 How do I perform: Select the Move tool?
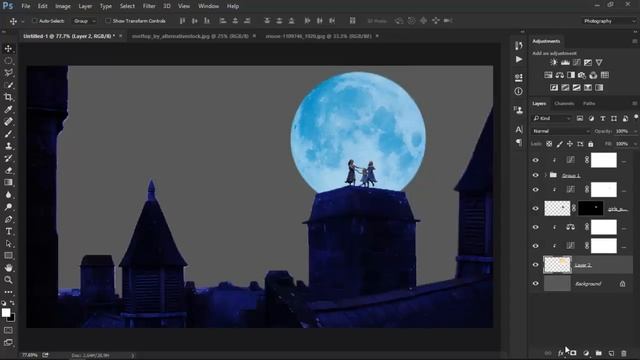click(x=8, y=49)
